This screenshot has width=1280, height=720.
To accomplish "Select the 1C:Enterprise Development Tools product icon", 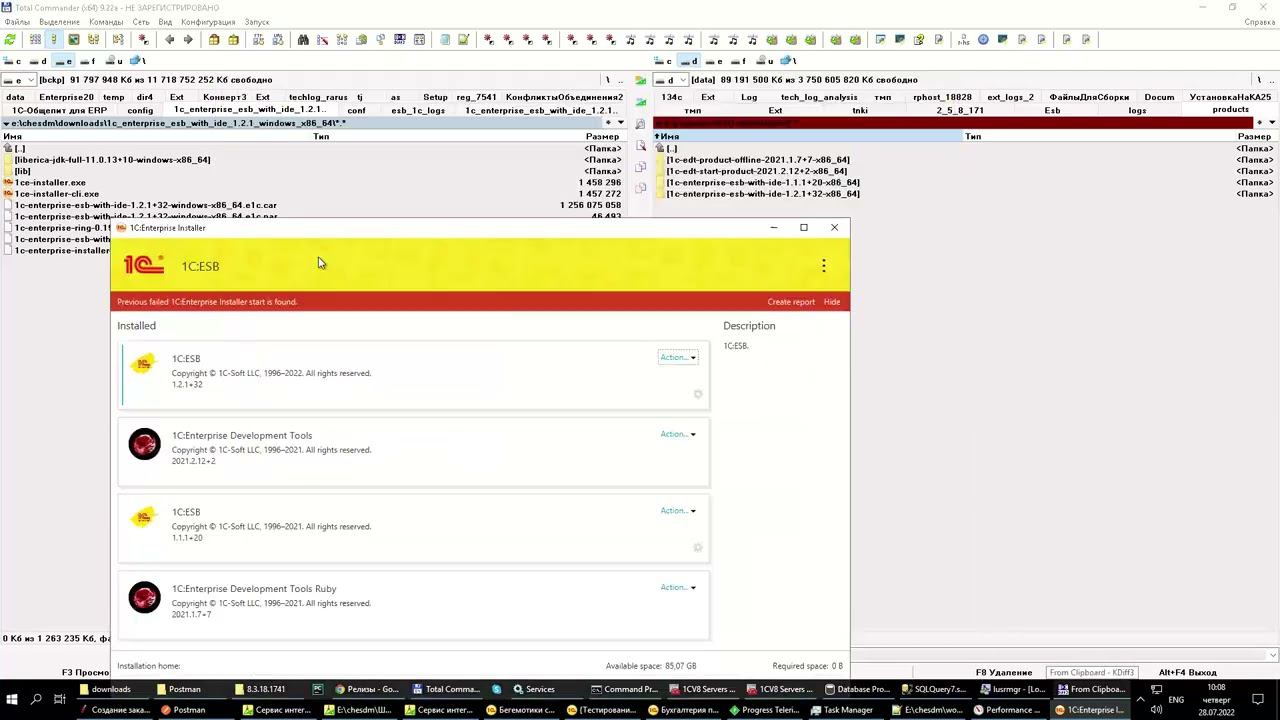I will [144, 444].
